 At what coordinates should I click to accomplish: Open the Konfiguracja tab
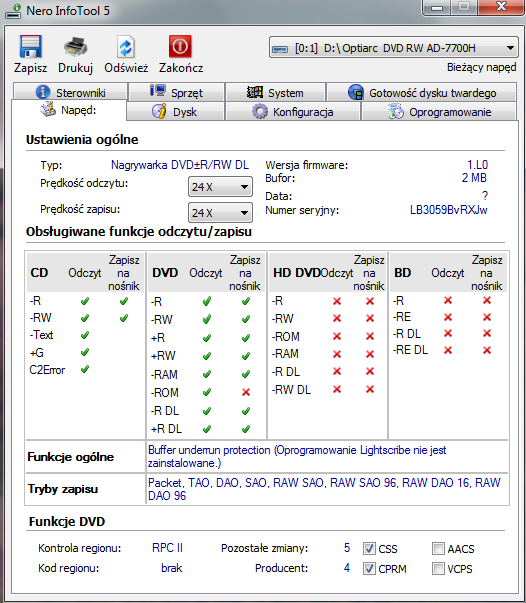[293, 112]
